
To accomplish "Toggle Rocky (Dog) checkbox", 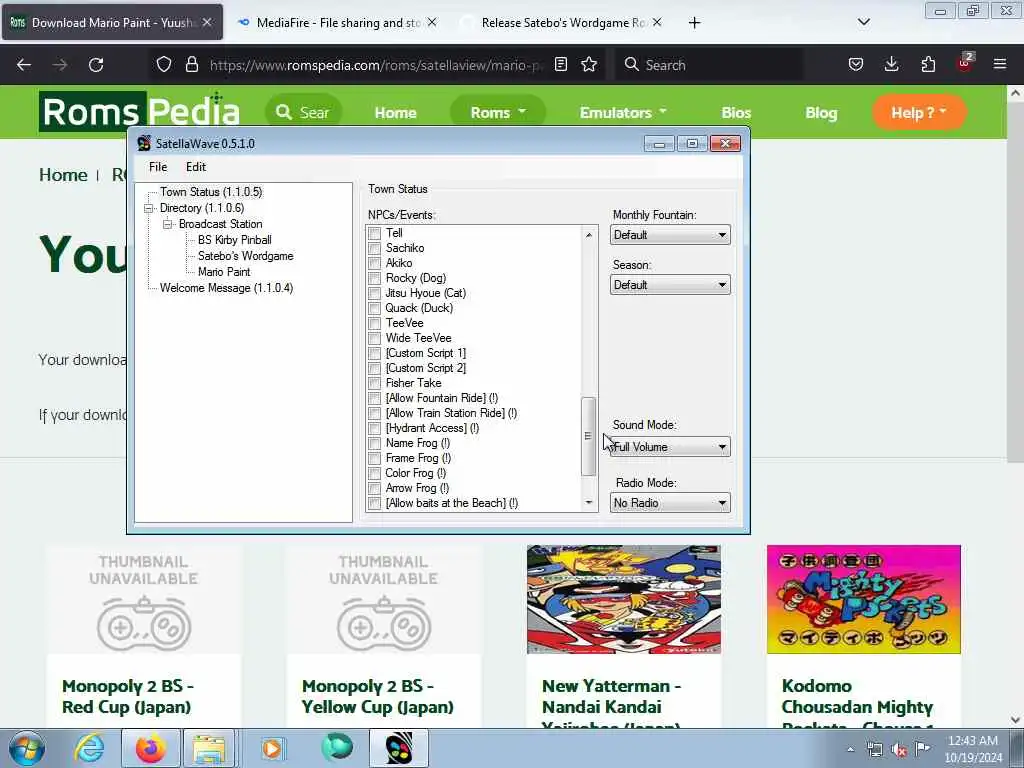I will pos(374,278).
